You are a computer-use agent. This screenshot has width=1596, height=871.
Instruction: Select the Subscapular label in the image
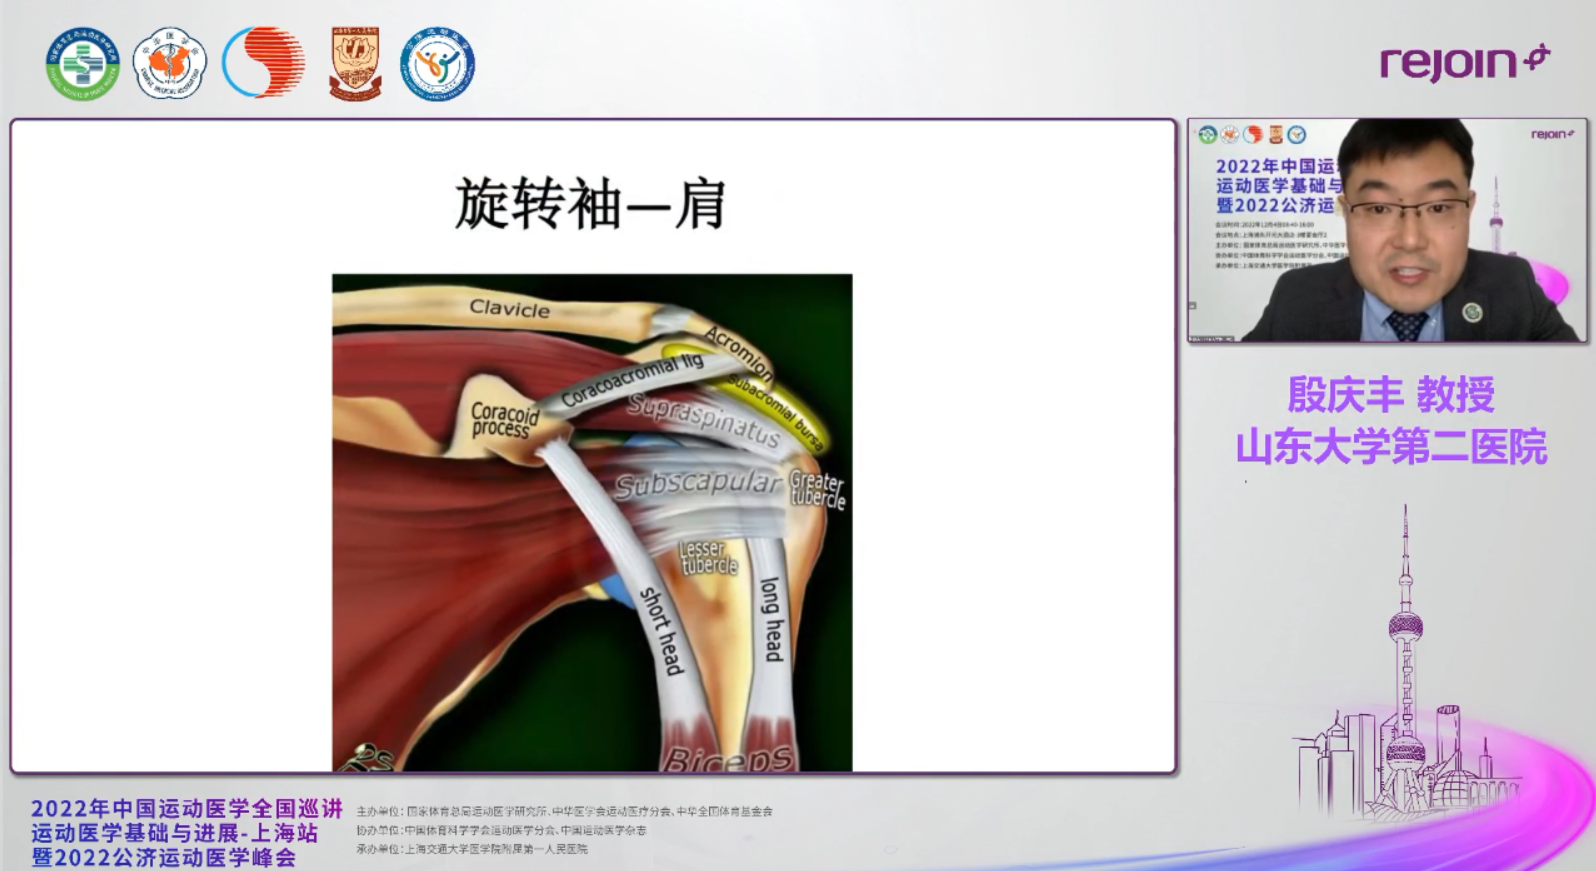coord(697,485)
